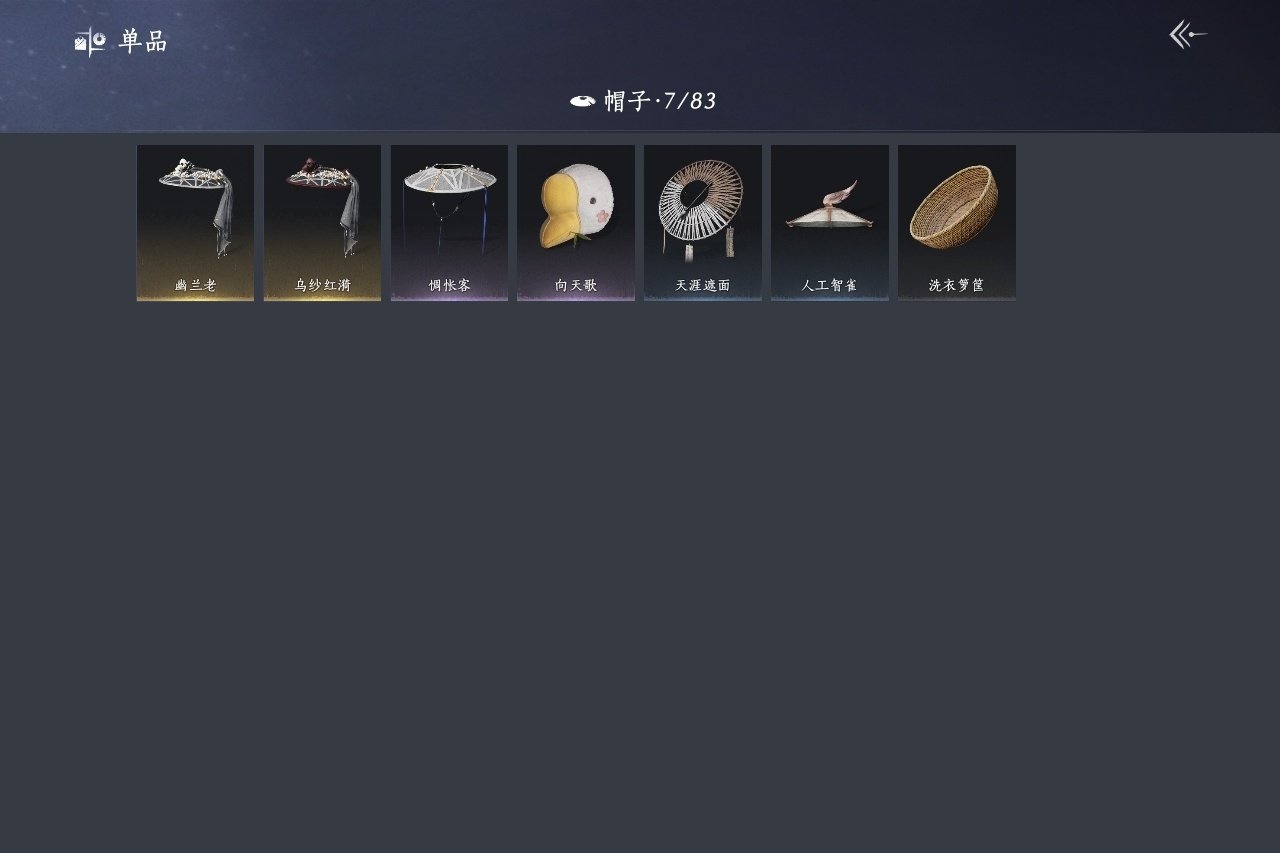
Task: Pick the fluffy duck hood 向天歌 image
Action: click(x=576, y=208)
